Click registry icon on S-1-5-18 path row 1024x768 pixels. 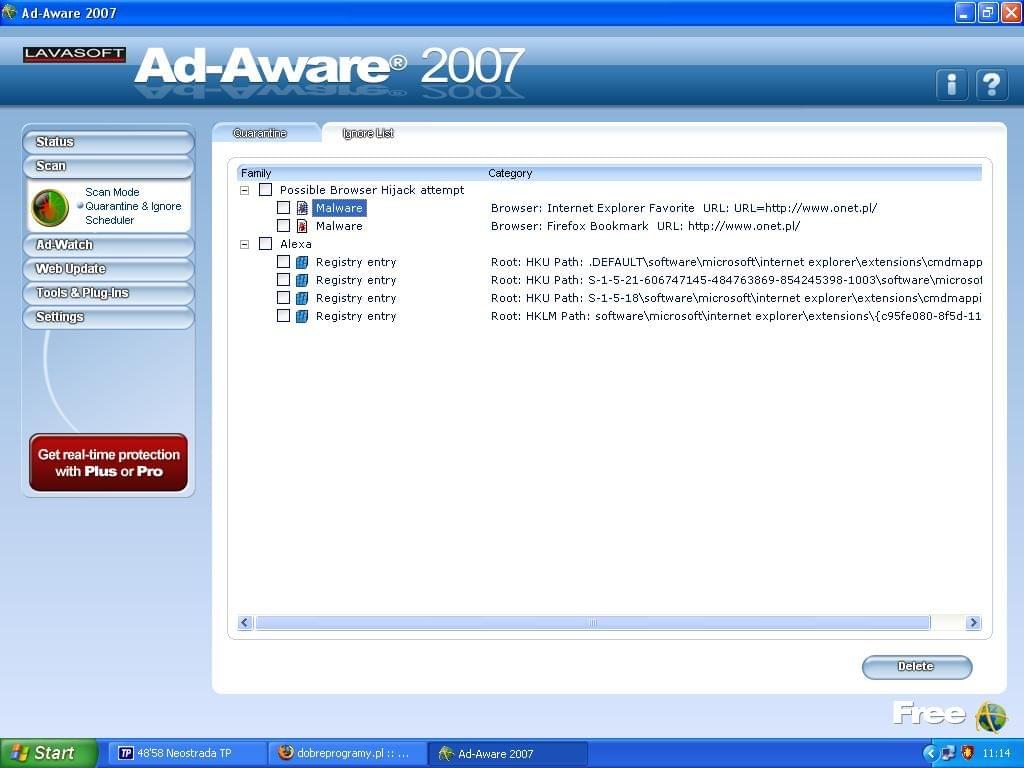click(302, 298)
